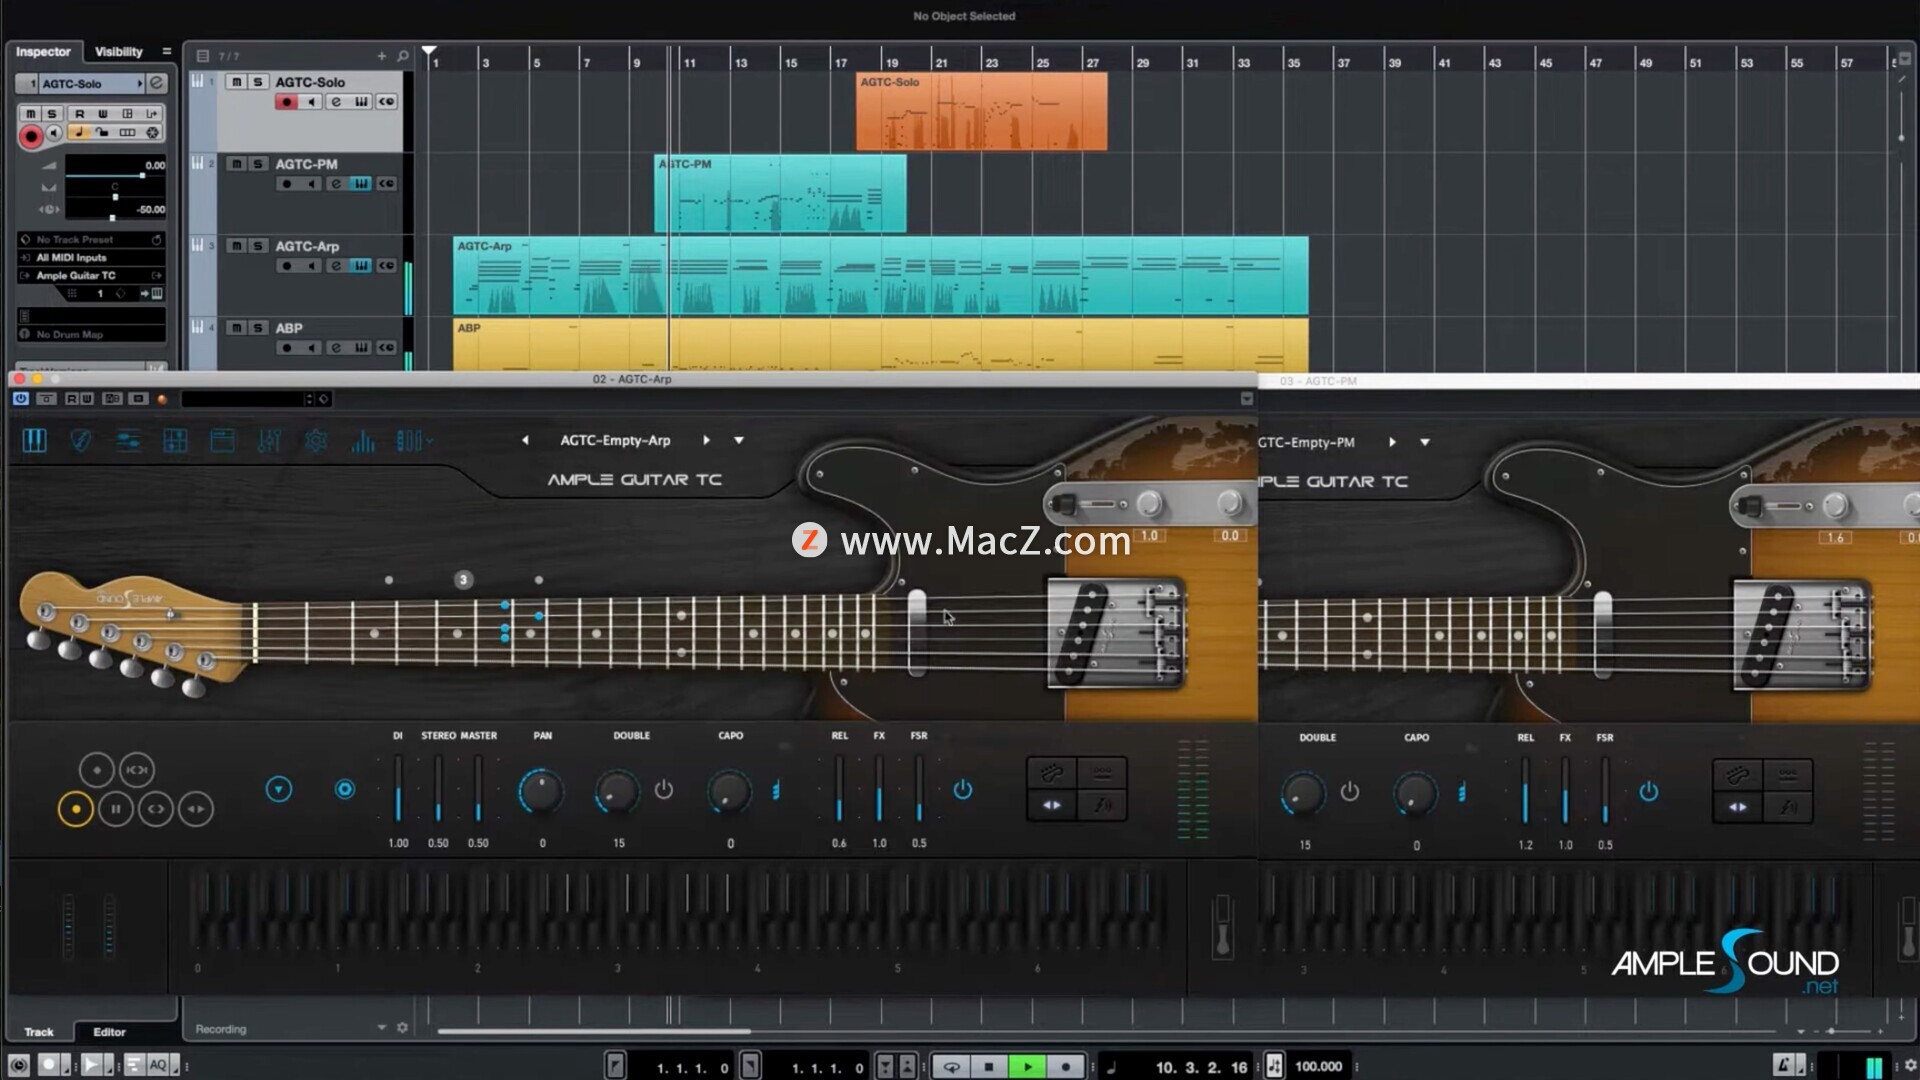Click the tempo value 100.000
This screenshot has height=1080, width=1920.
pyautogui.click(x=1318, y=1067)
